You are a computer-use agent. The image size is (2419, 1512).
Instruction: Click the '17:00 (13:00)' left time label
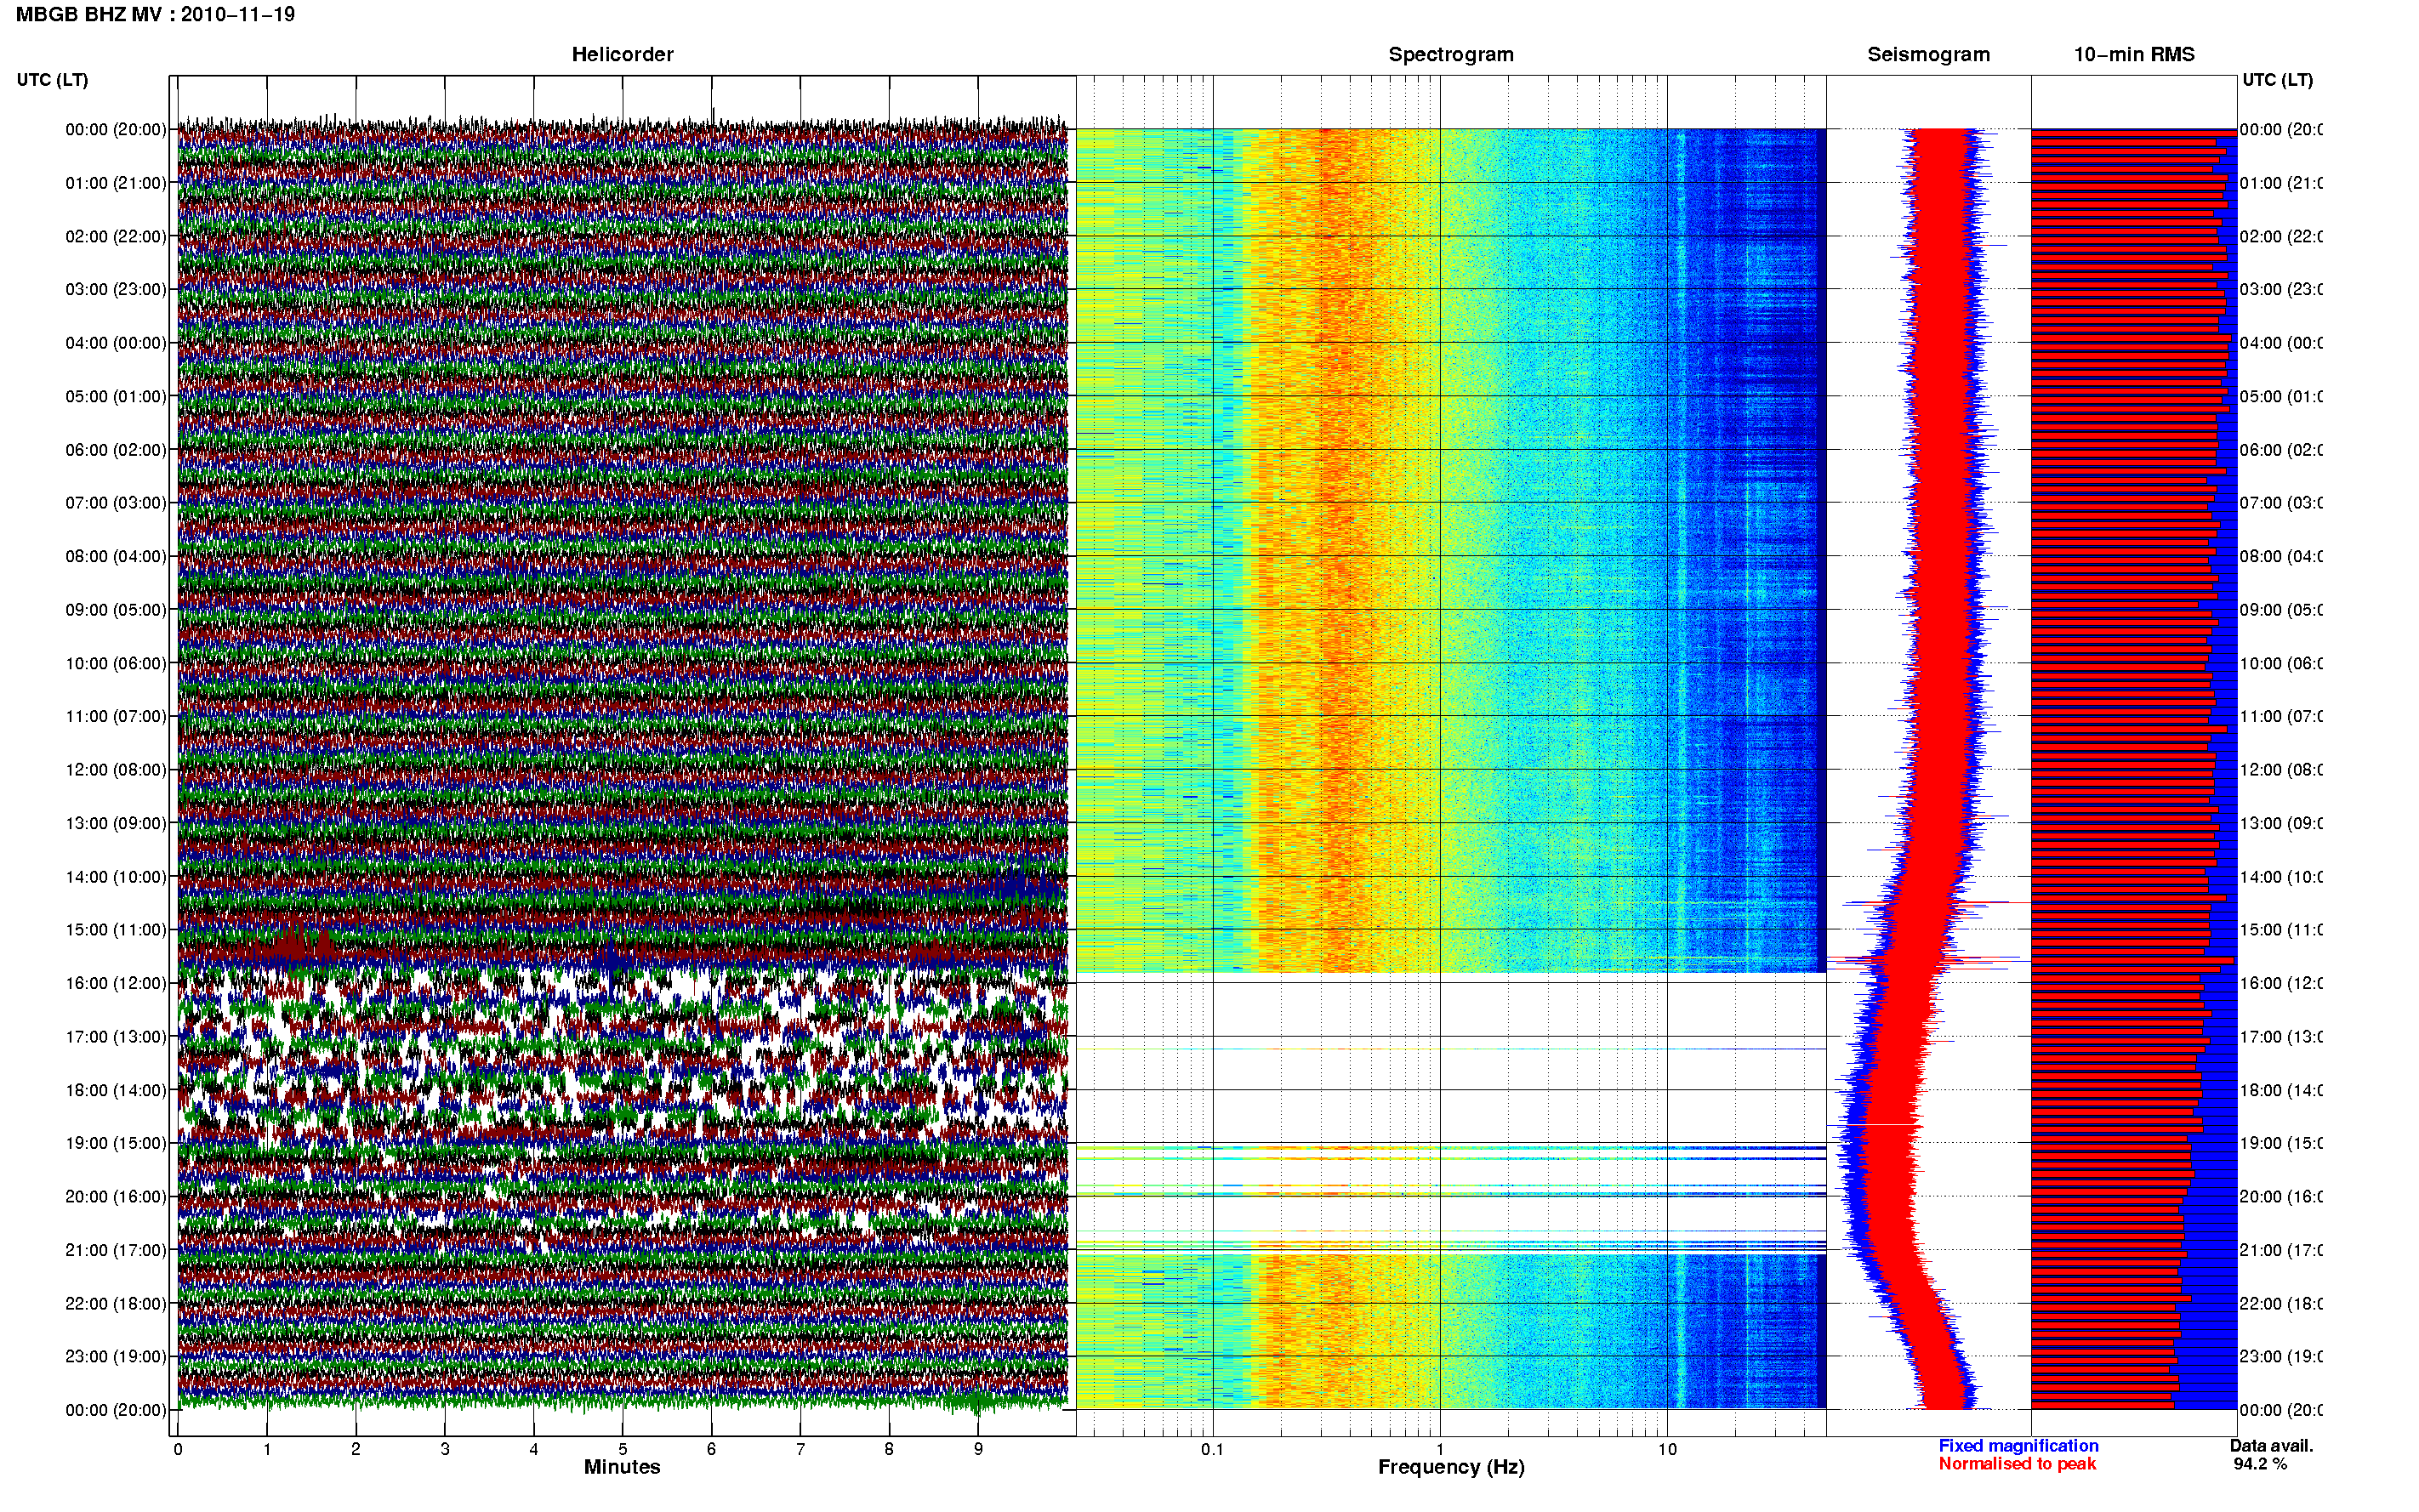116,1037
